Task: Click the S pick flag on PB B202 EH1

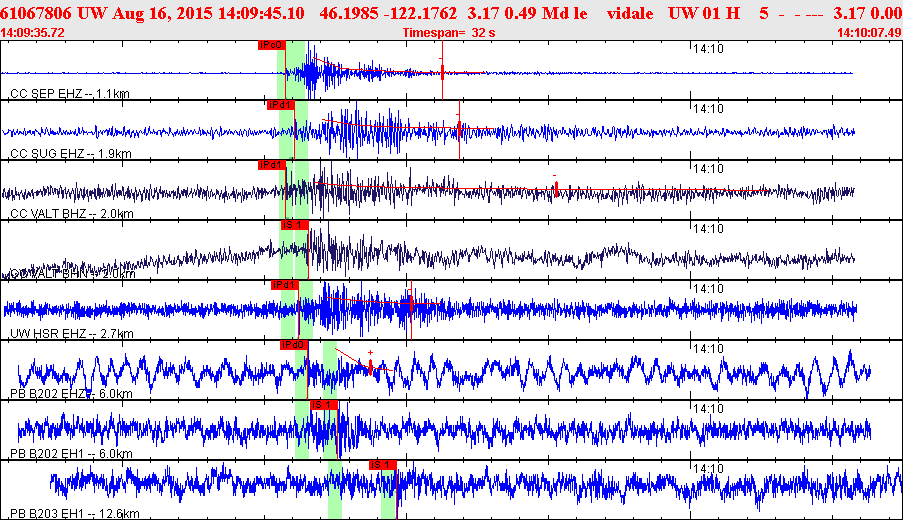Action: [x=324, y=405]
